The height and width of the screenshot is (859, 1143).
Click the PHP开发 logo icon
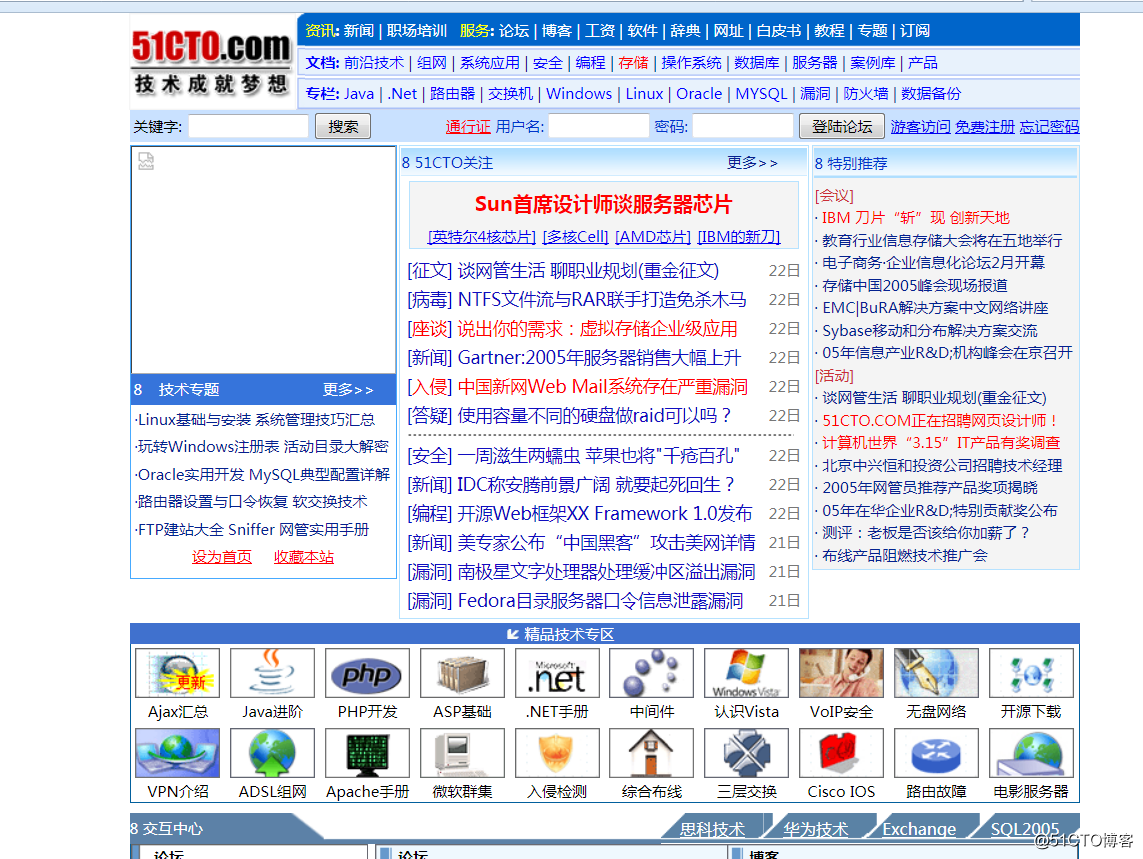pyautogui.click(x=367, y=673)
